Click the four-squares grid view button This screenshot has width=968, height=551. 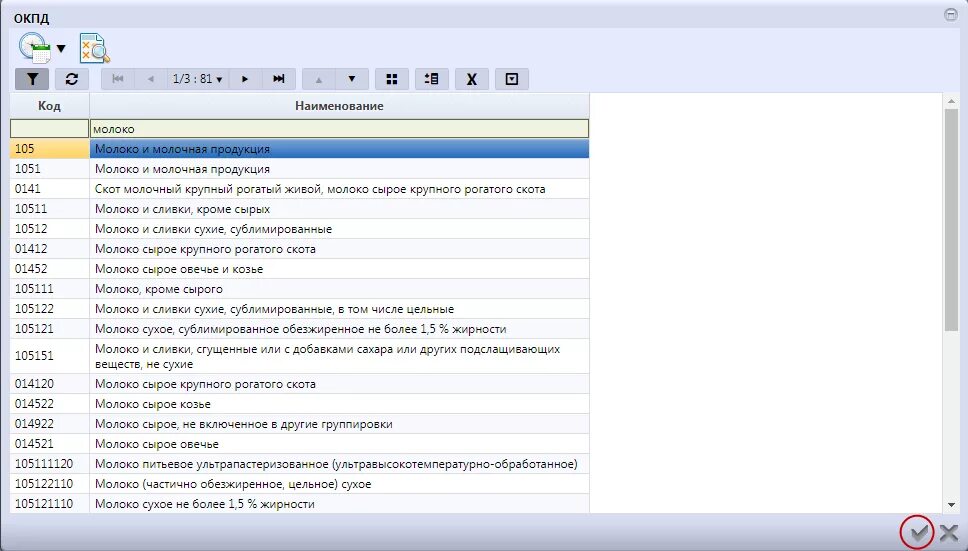pos(391,79)
